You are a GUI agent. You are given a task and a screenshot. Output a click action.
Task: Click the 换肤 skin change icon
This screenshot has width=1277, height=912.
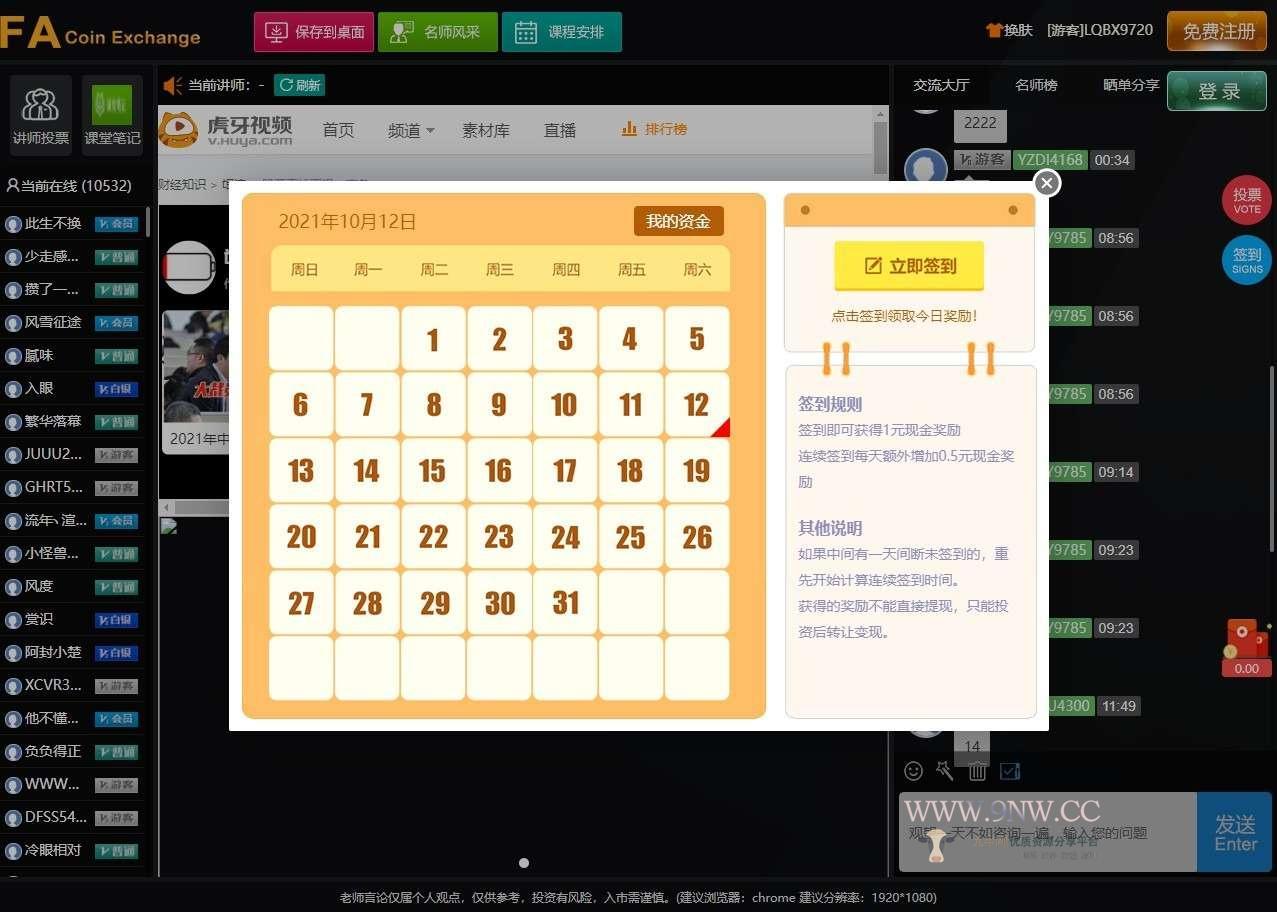point(1009,30)
